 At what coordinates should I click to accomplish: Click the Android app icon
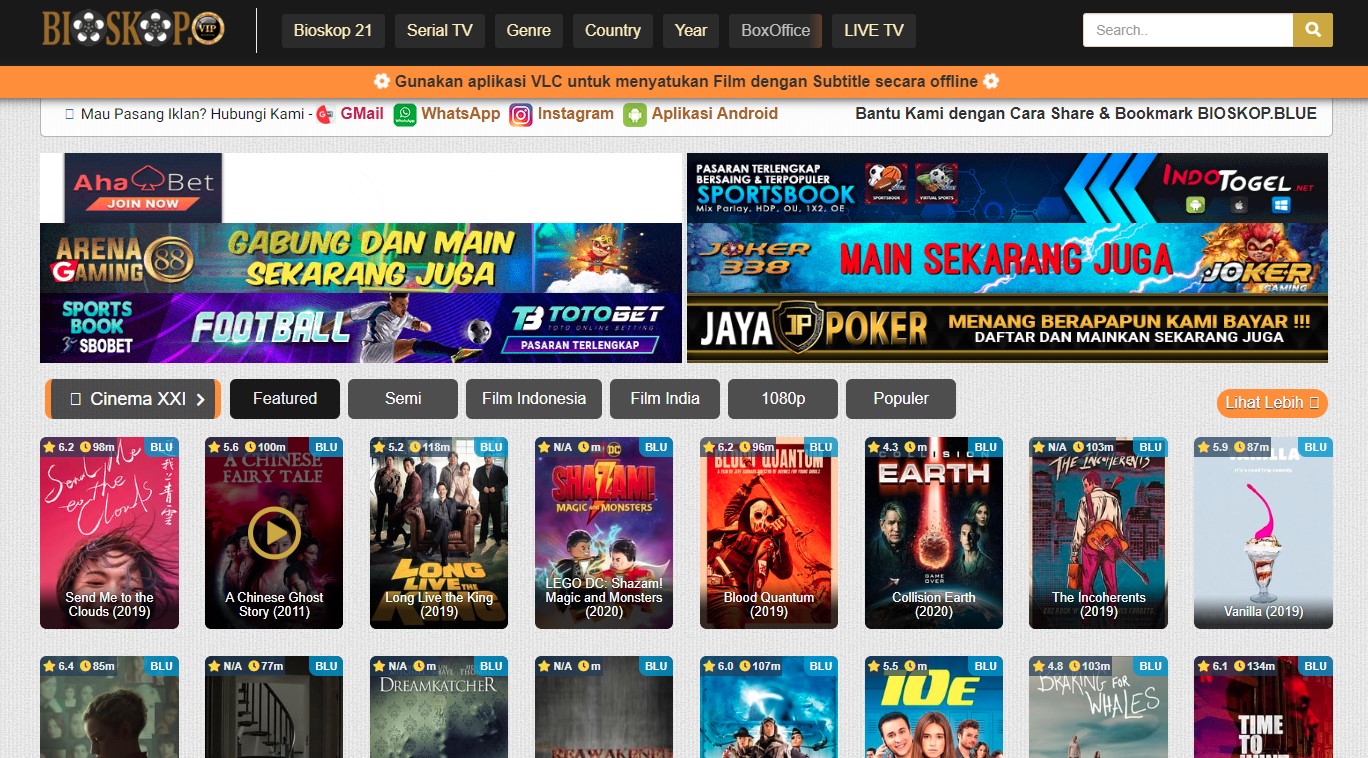click(x=635, y=114)
